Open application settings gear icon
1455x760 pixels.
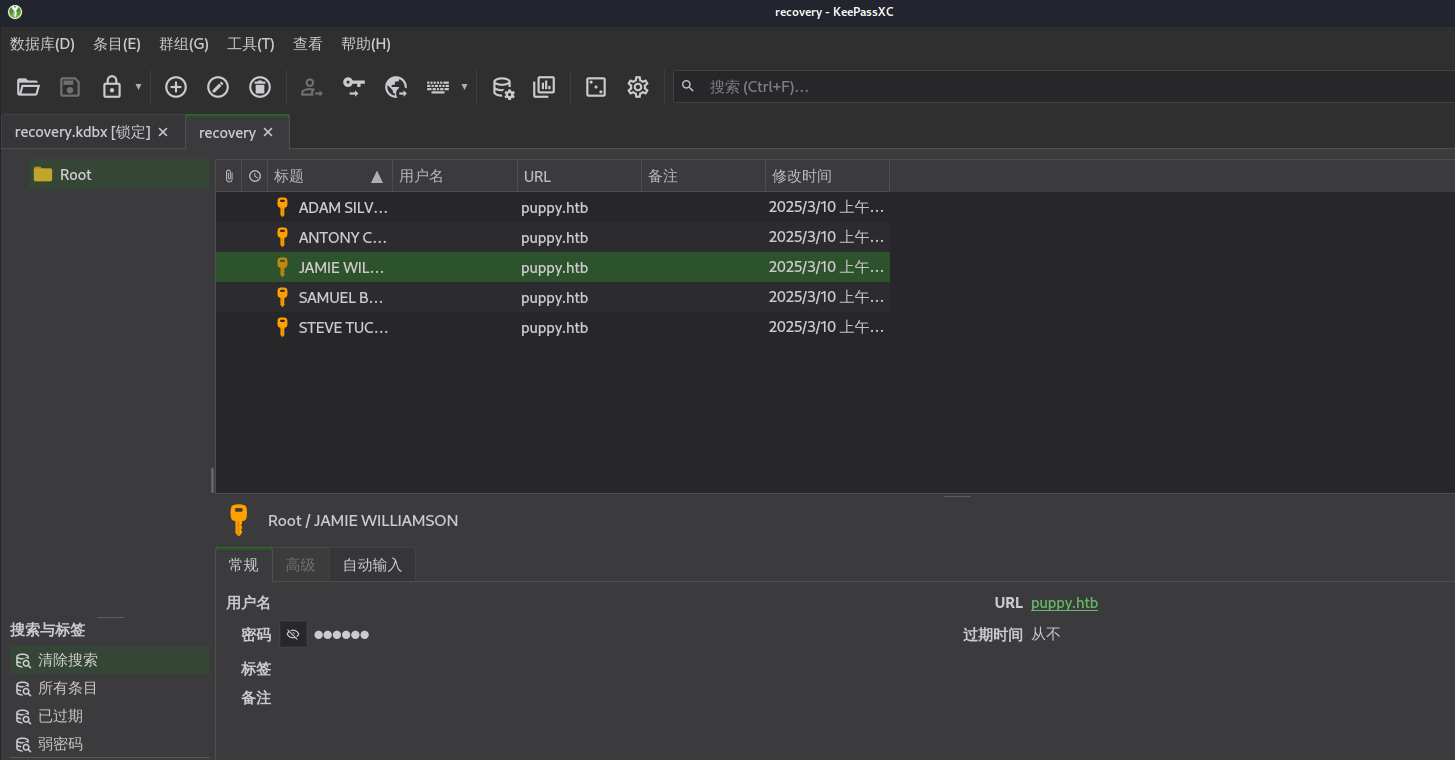pos(638,87)
